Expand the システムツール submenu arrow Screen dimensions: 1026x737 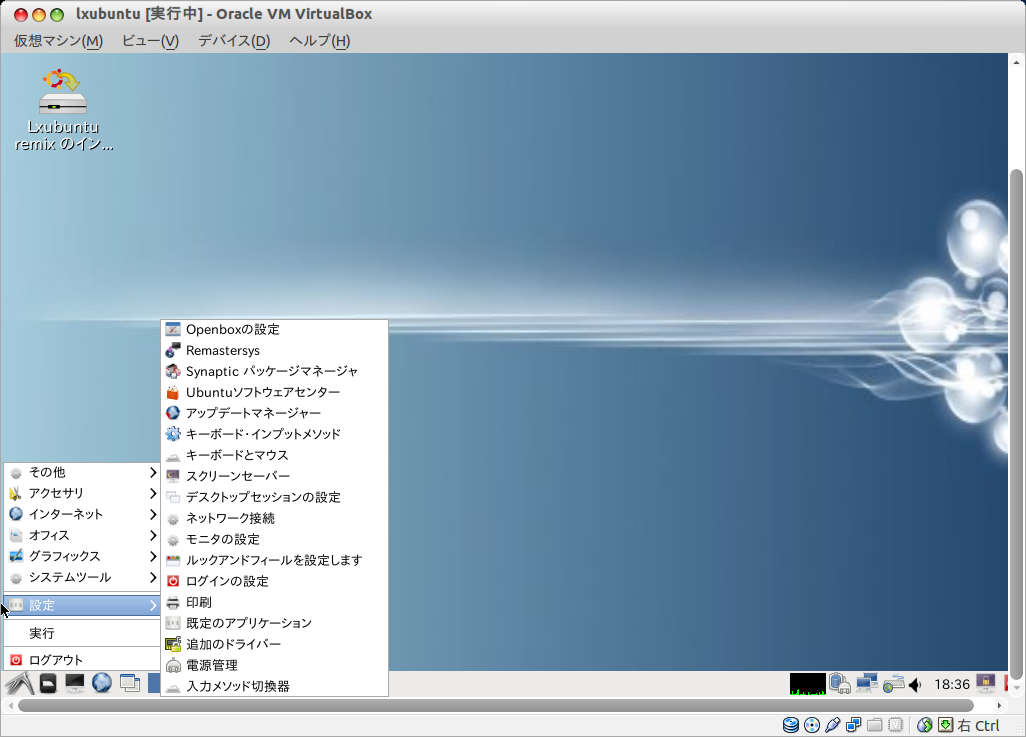[152, 577]
